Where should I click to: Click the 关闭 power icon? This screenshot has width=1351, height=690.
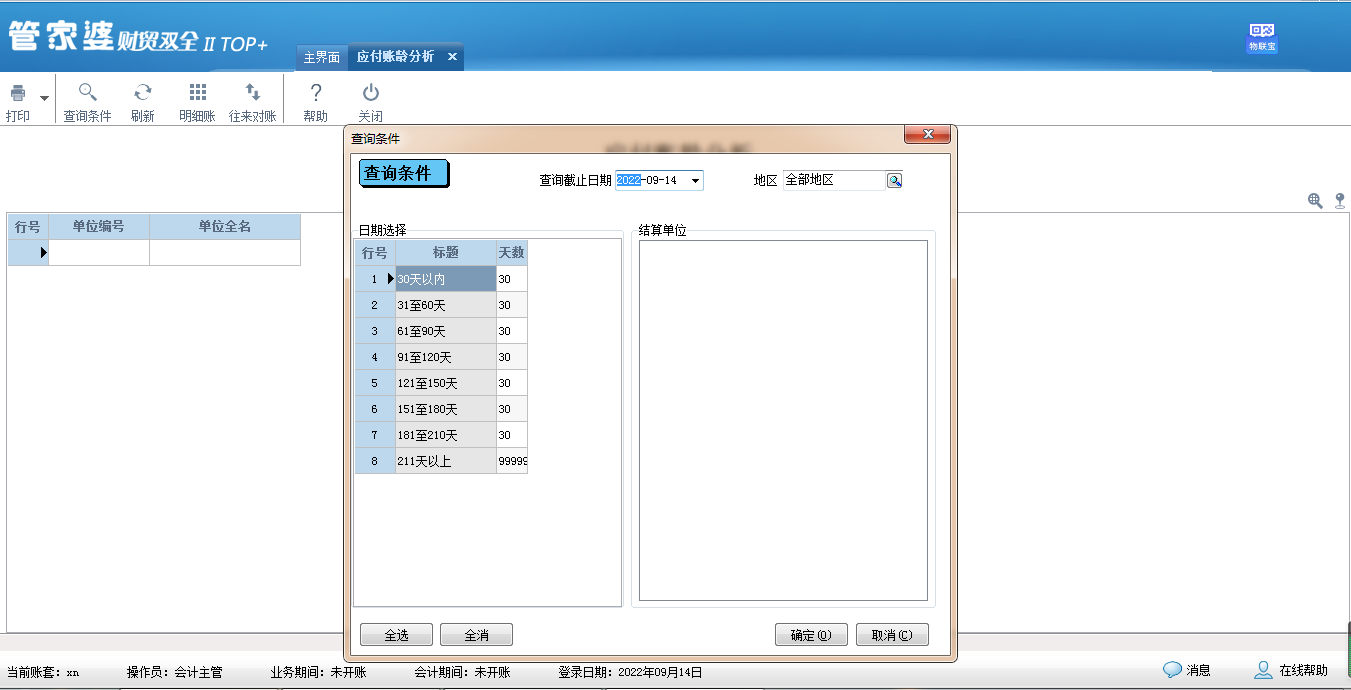(x=370, y=93)
